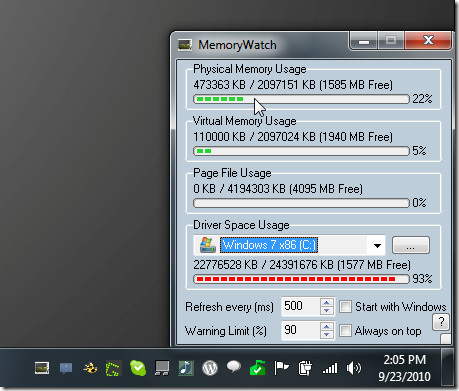Click '473363 KB / 2097151 KB' physical memory text
The width and height of the screenshot is (459, 391).
coord(254,85)
